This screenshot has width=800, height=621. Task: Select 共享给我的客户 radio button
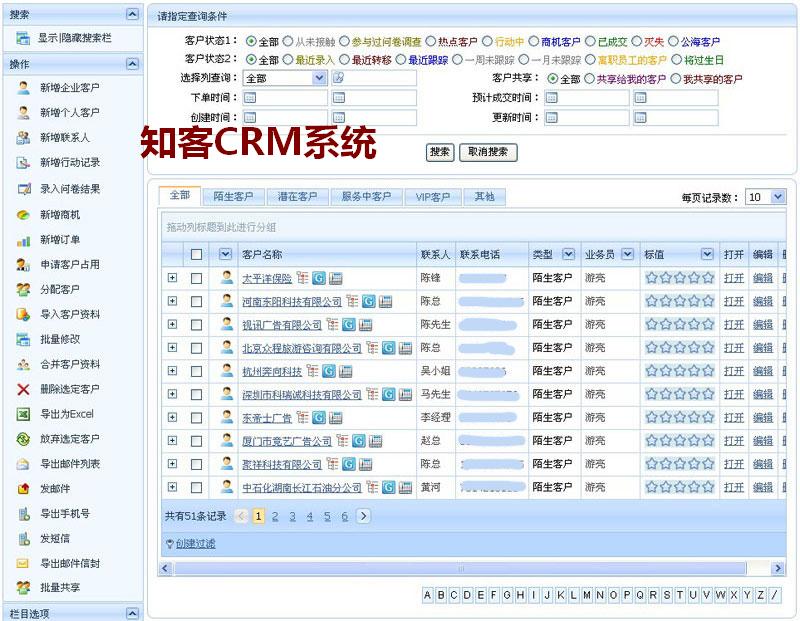(589, 79)
